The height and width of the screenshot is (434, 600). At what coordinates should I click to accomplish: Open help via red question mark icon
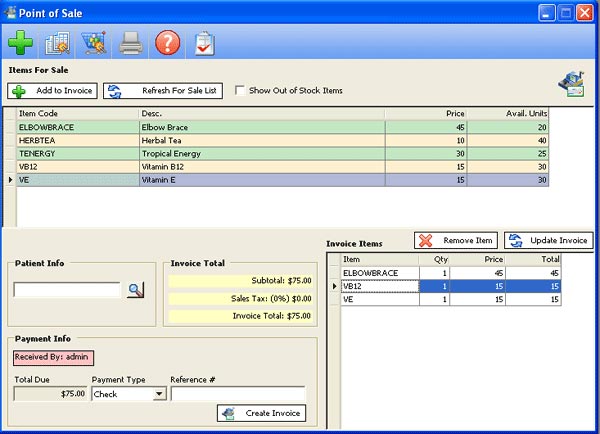click(x=168, y=43)
